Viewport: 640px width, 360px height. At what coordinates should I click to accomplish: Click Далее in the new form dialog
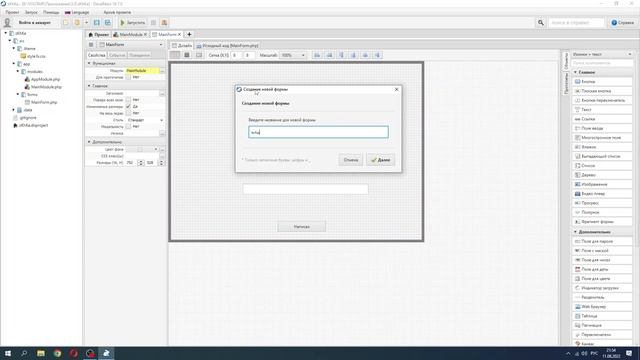(380, 160)
